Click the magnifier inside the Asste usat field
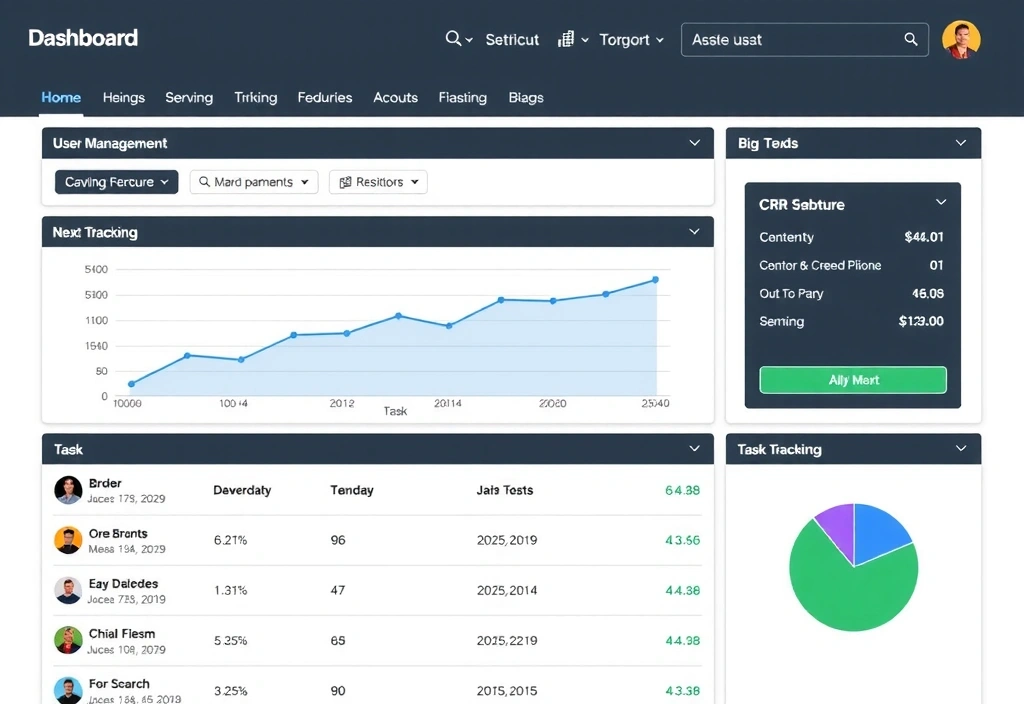 point(910,39)
